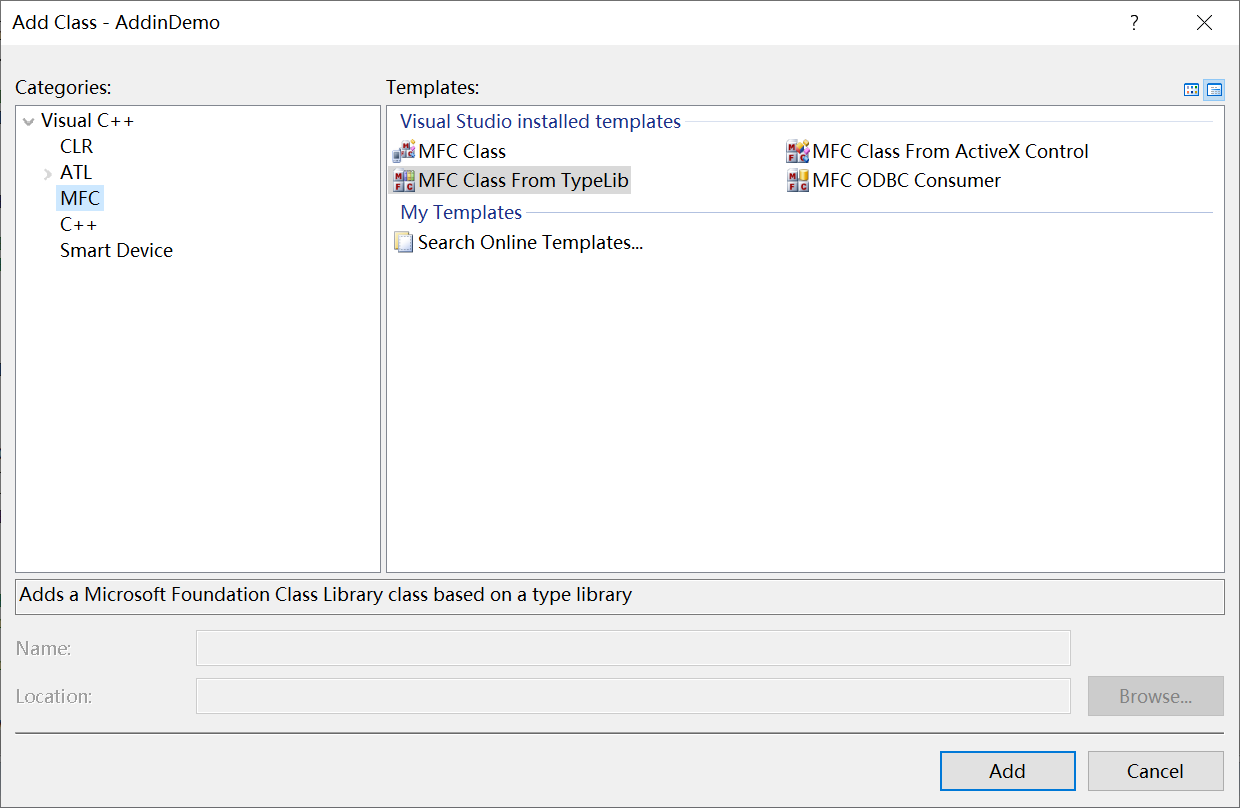Screen dimensions: 1240x808
Task: Collapse the Visual C++ category node
Action: pyautogui.click(x=28, y=122)
